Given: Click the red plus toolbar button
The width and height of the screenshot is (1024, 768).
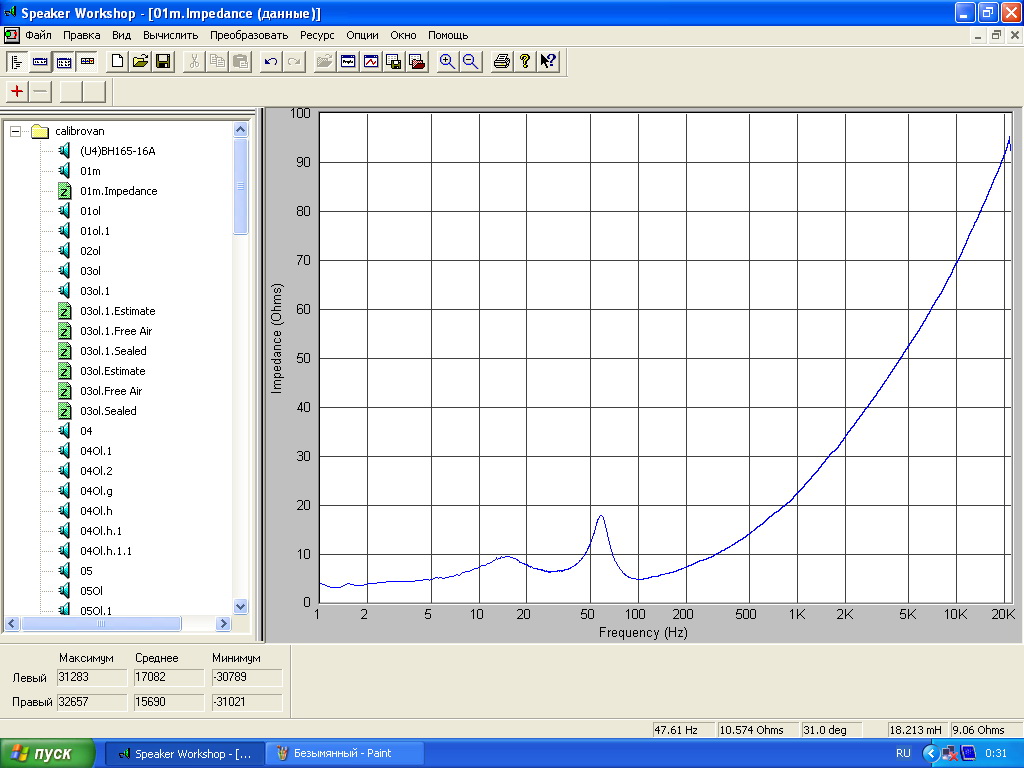Looking at the screenshot, I should coord(17,91).
